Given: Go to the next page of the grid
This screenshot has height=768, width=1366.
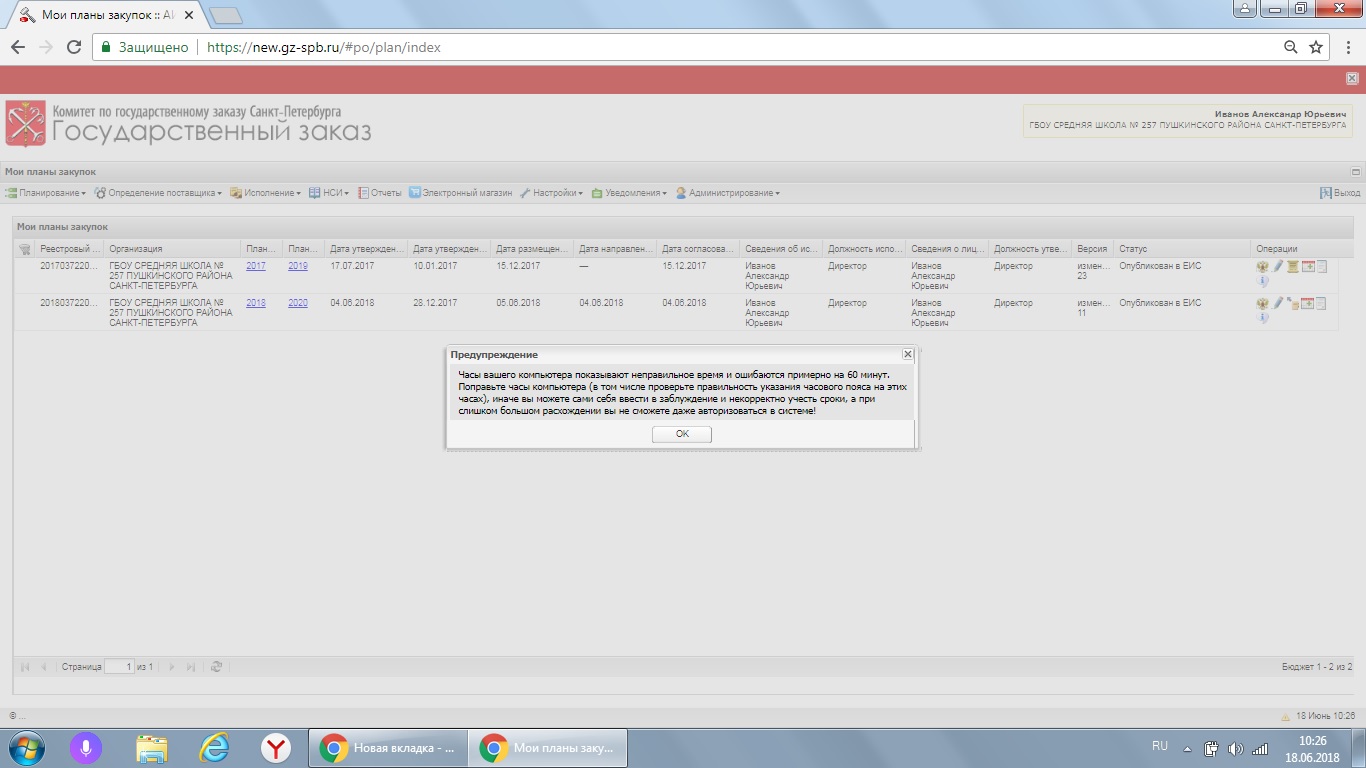Looking at the screenshot, I should click(172, 667).
